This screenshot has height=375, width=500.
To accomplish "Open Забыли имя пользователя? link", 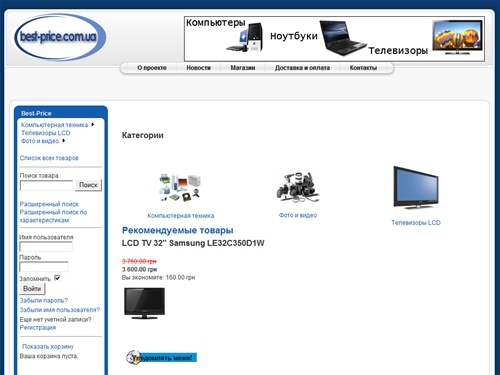I will pos(60,310).
